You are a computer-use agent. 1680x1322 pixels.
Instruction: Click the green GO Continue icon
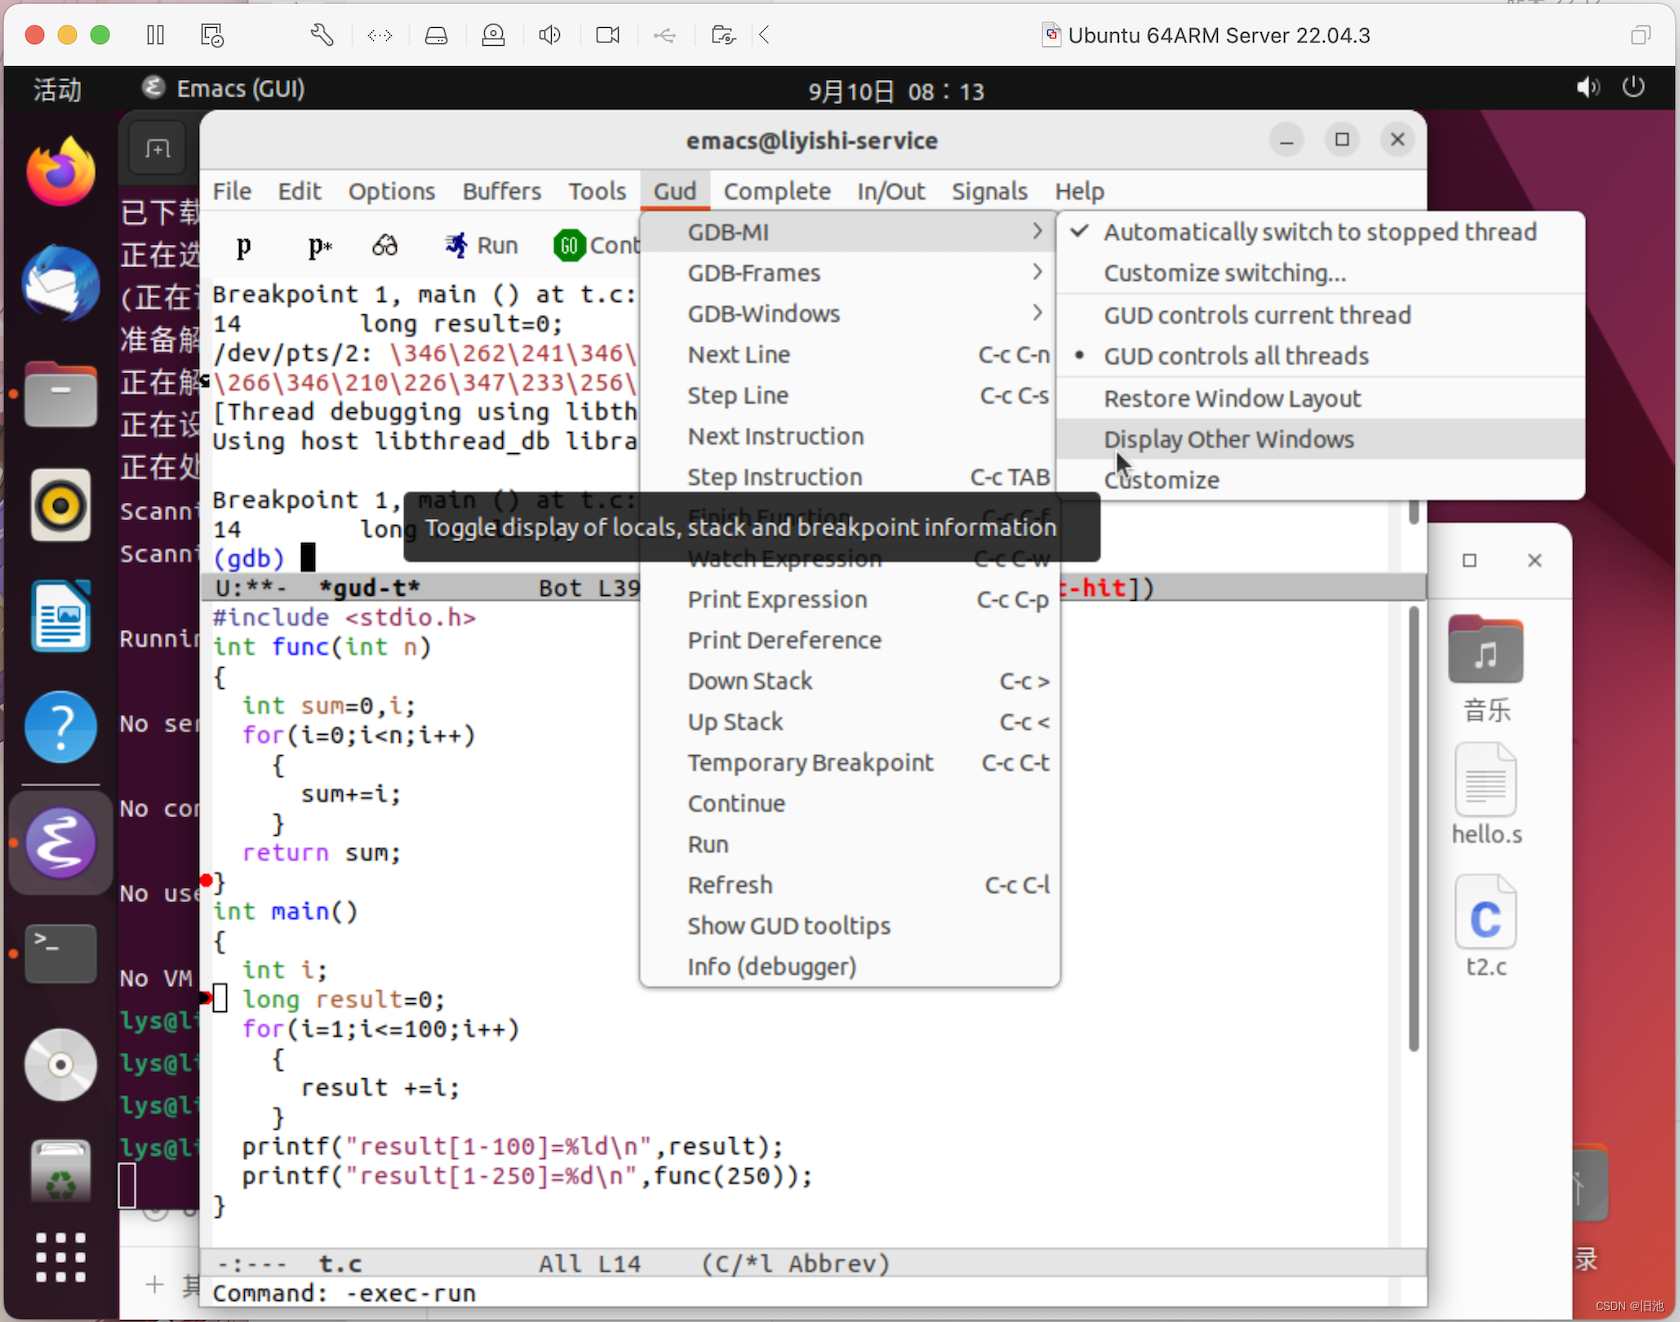click(569, 245)
